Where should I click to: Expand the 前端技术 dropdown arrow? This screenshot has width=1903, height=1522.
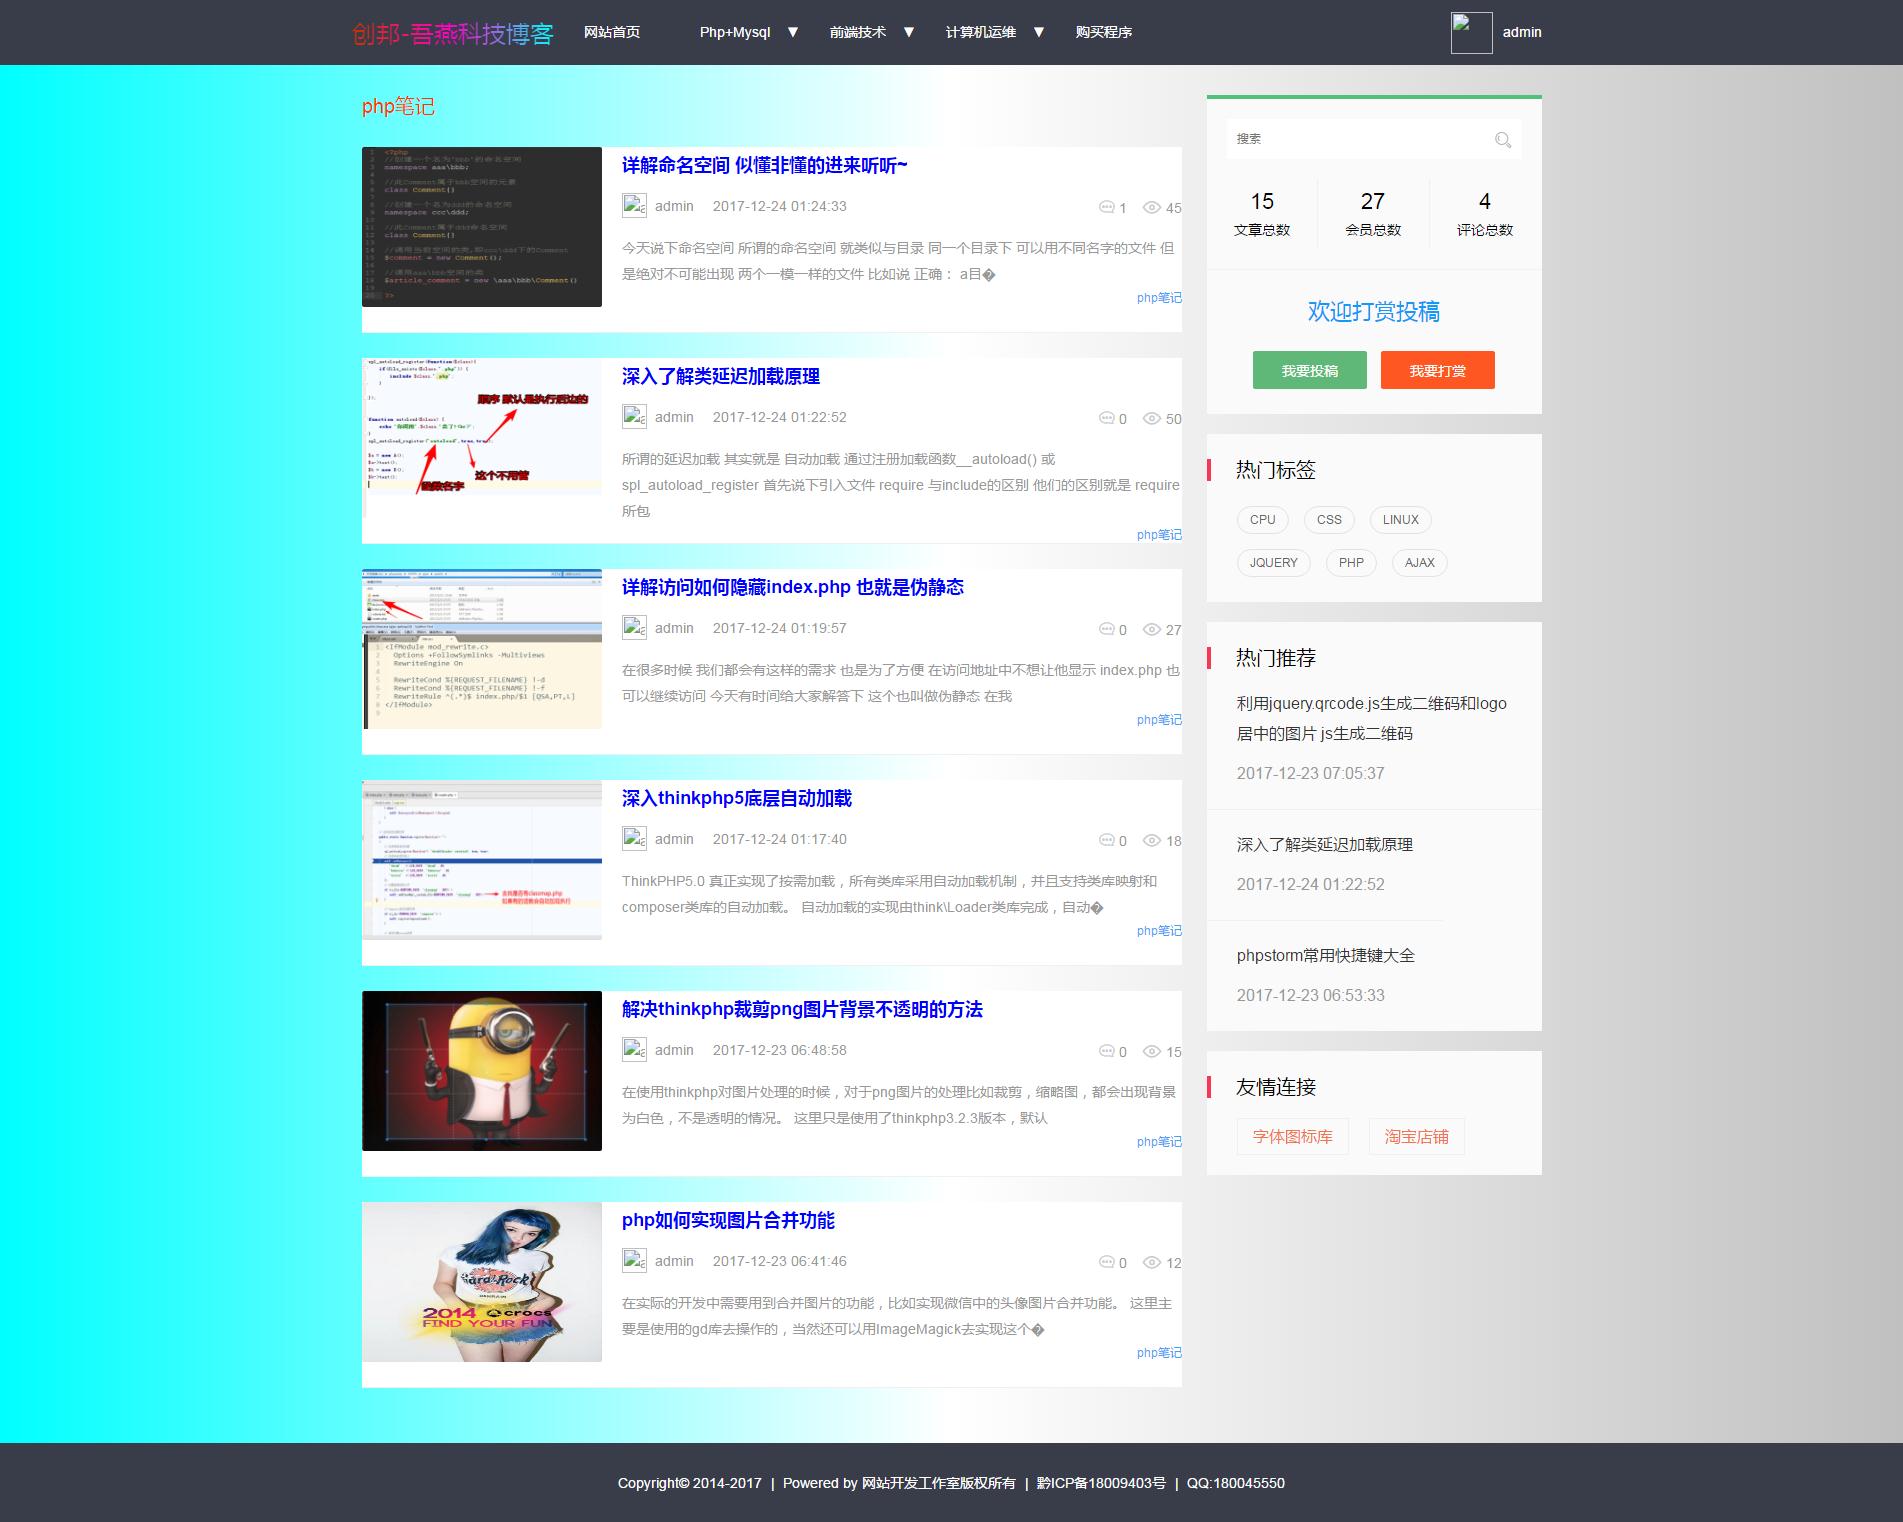pyautogui.click(x=909, y=32)
